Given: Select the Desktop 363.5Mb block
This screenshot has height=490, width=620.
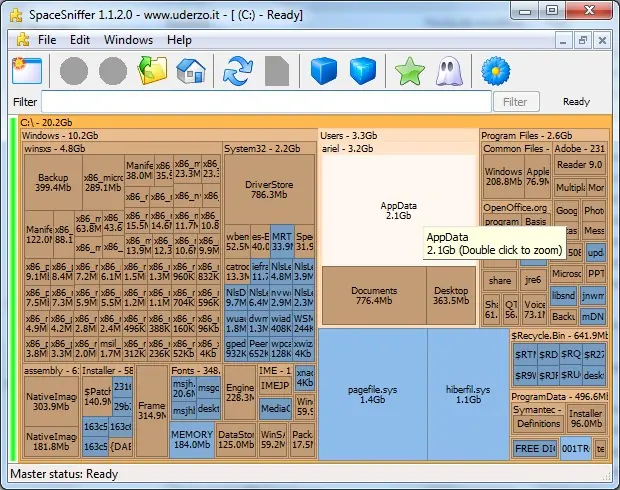Looking at the screenshot, I should point(451,295).
